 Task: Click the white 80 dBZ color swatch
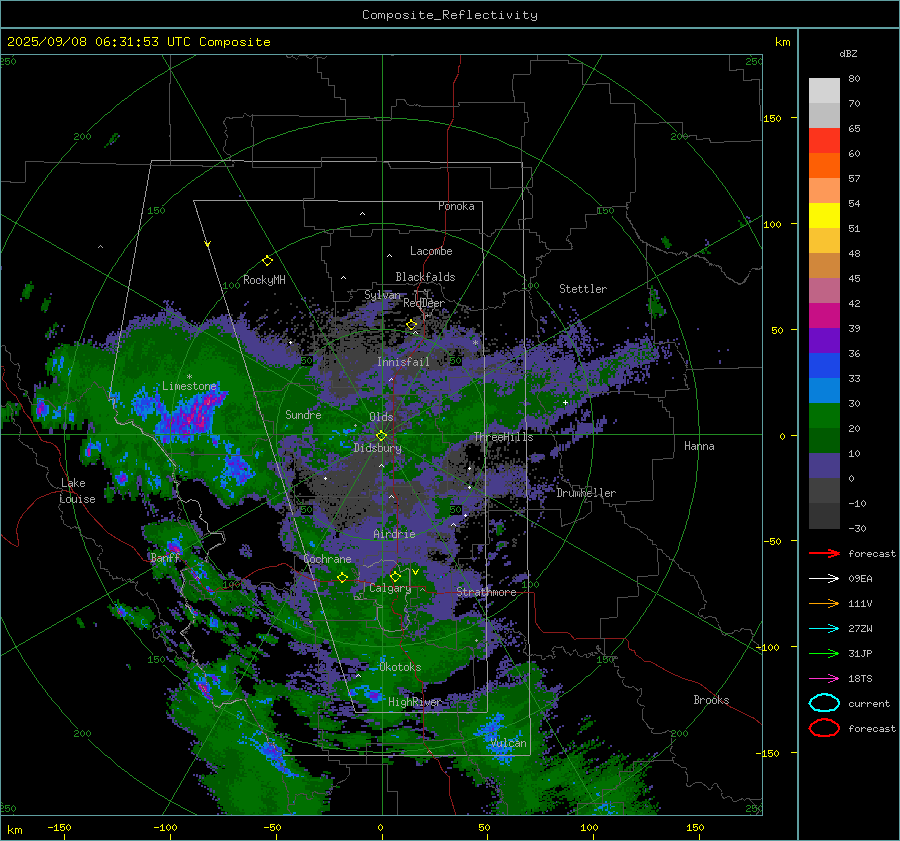click(x=824, y=91)
